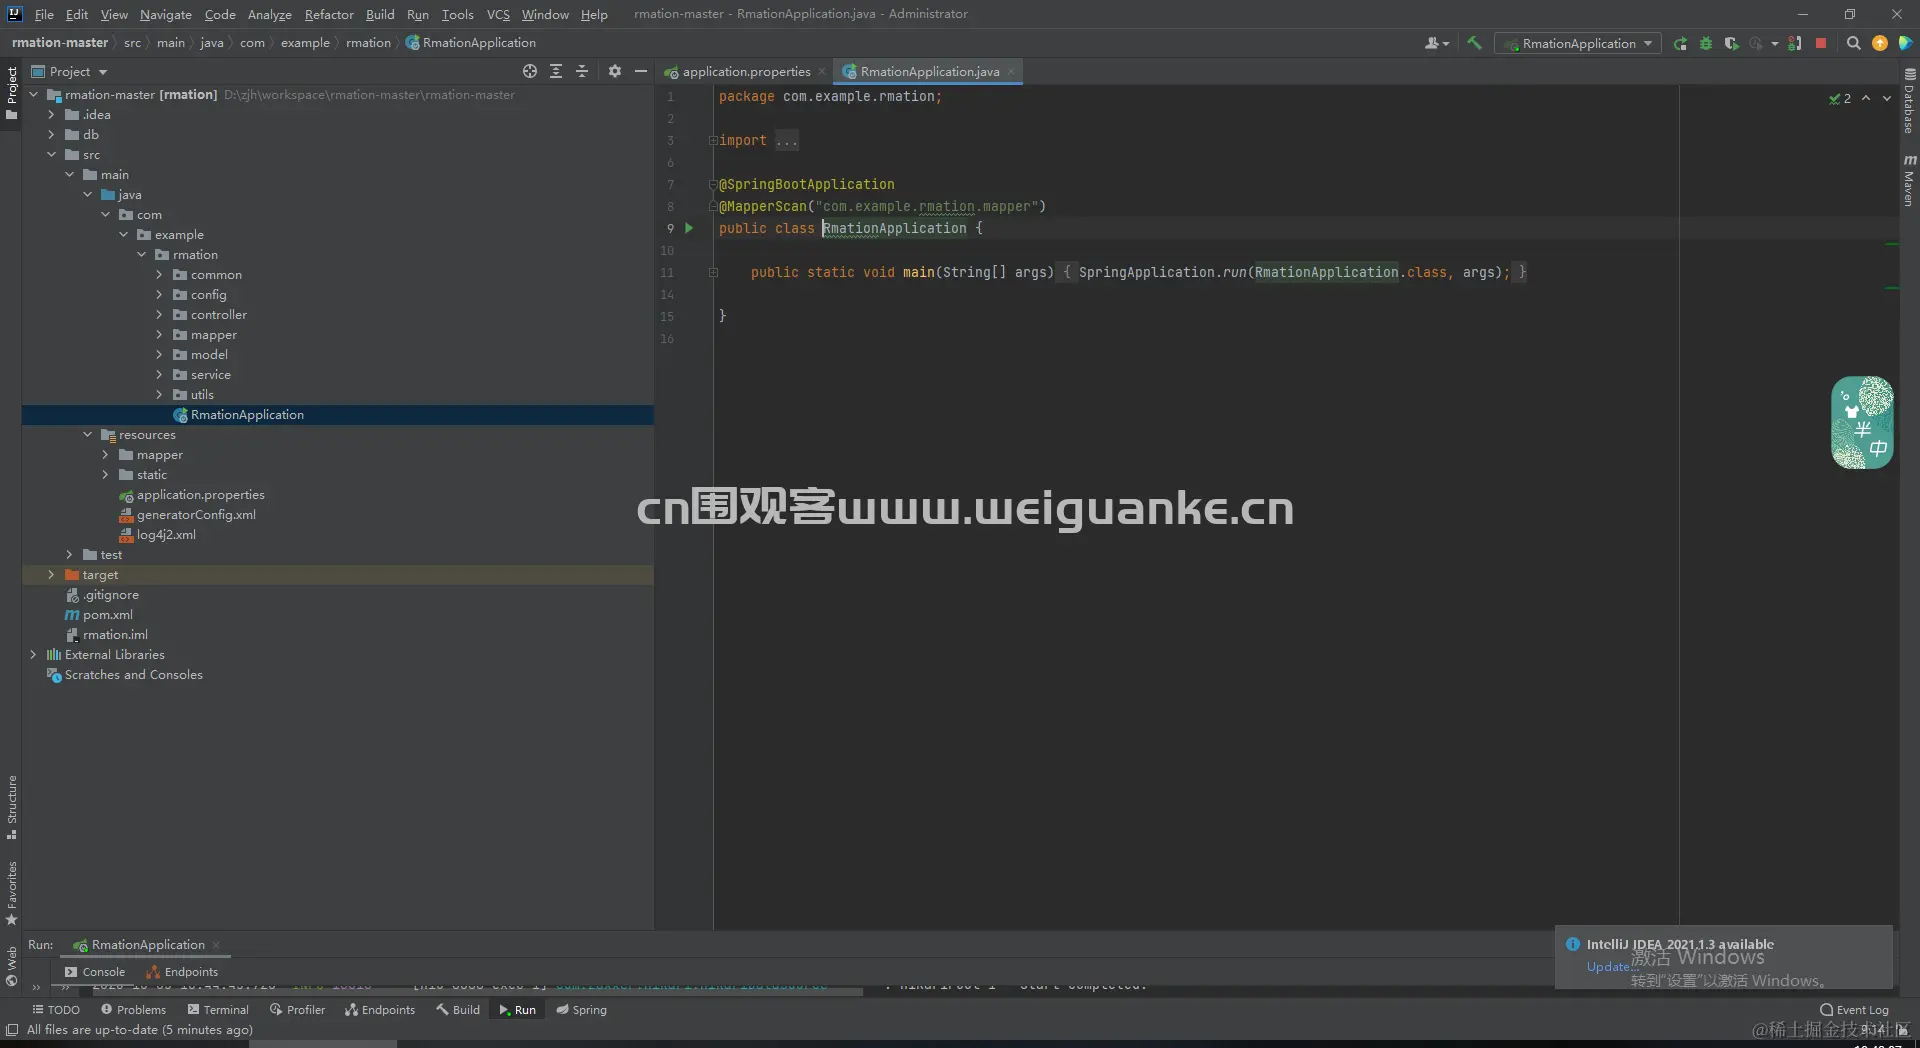Click the user account icon in toolbar
This screenshot has height=1048, width=1920.
1436,43
